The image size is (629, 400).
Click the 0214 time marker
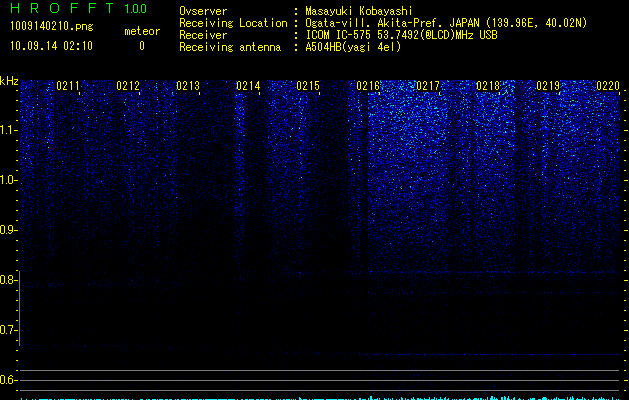click(x=248, y=86)
